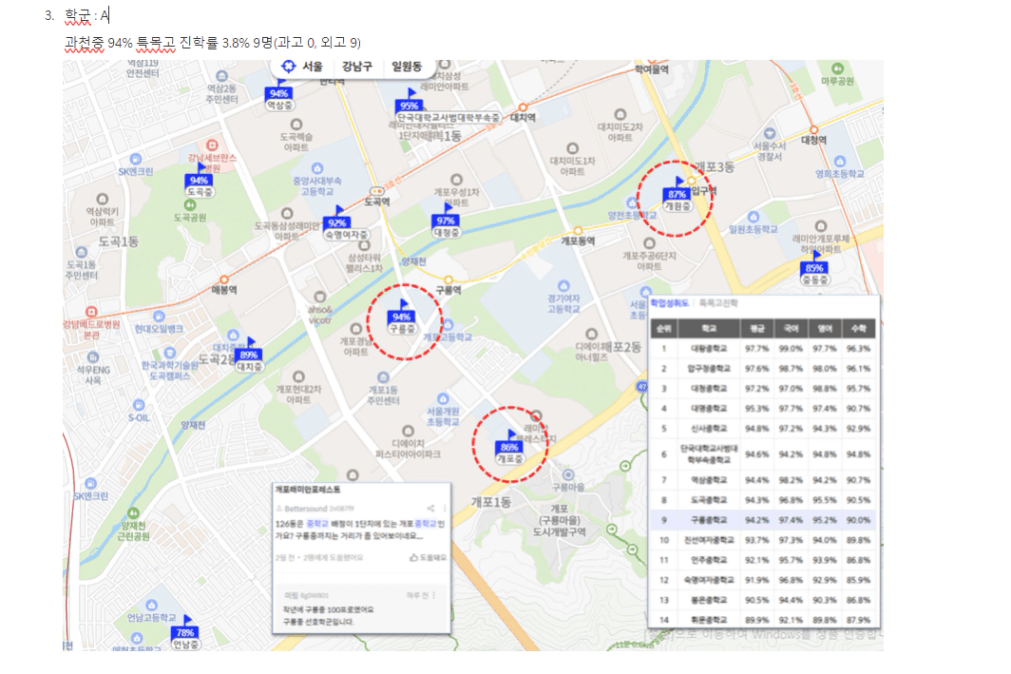Click the 대청역 subway station marker

pyautogui.click(x=814, y=130)
